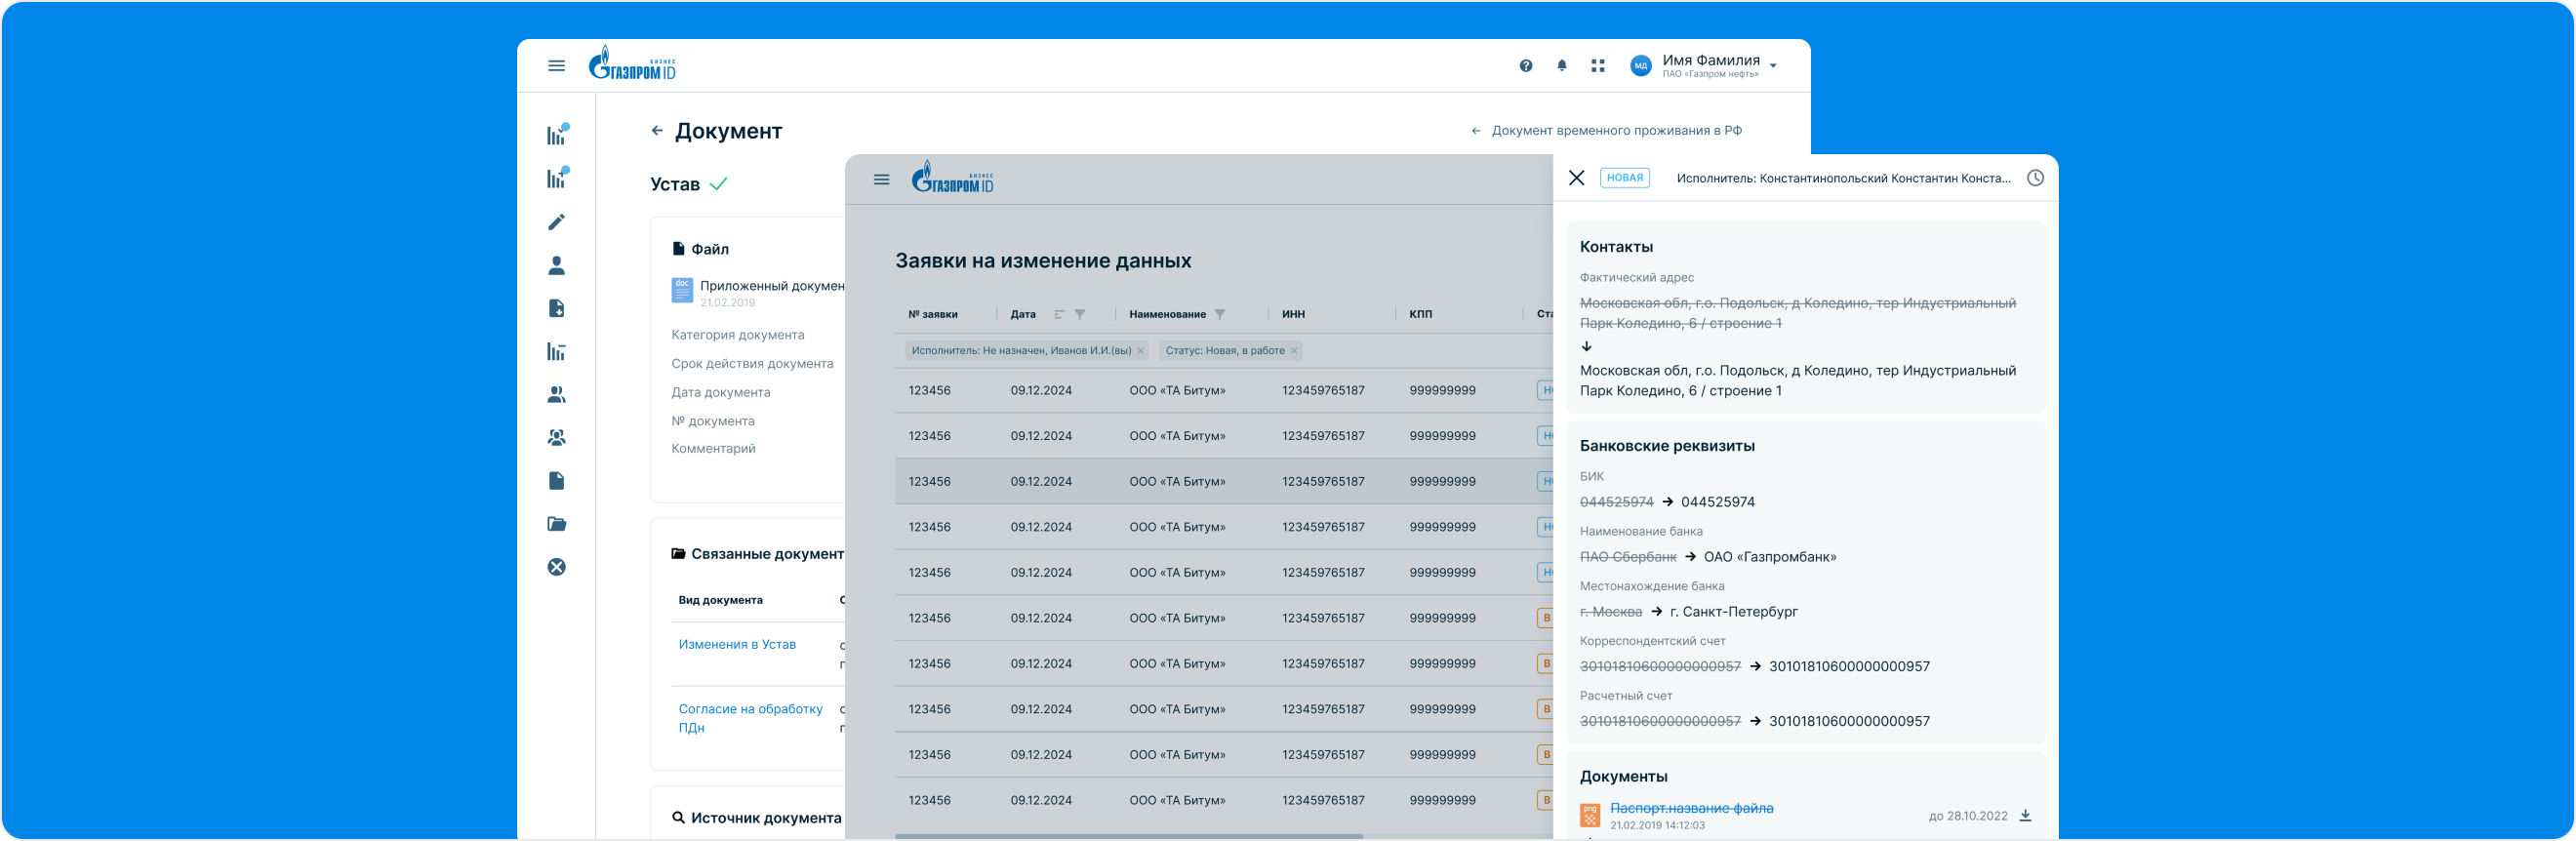Click the Документы section heading
This screenshot has width=2576, height=841.
pyautogui.click(x=1622, y=777)
